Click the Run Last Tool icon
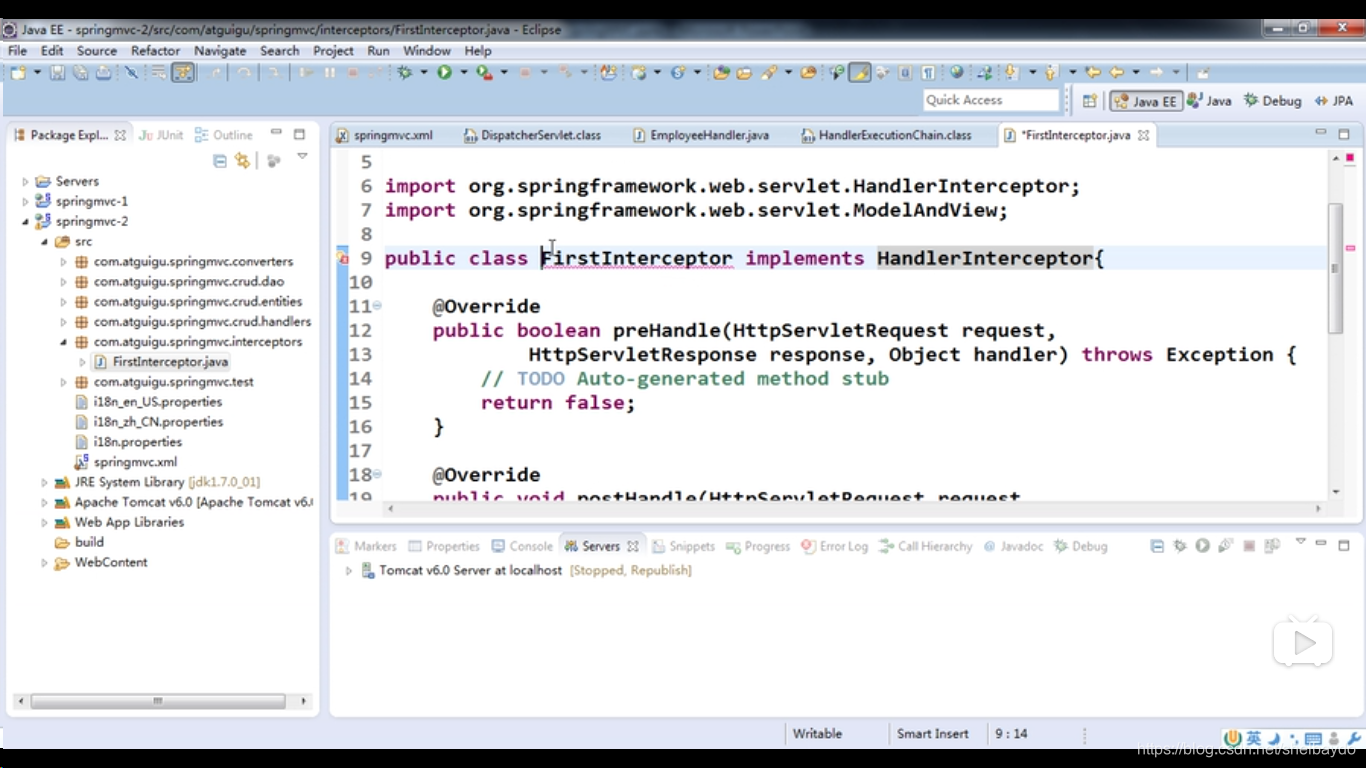1366x768 pixels. 484,72
